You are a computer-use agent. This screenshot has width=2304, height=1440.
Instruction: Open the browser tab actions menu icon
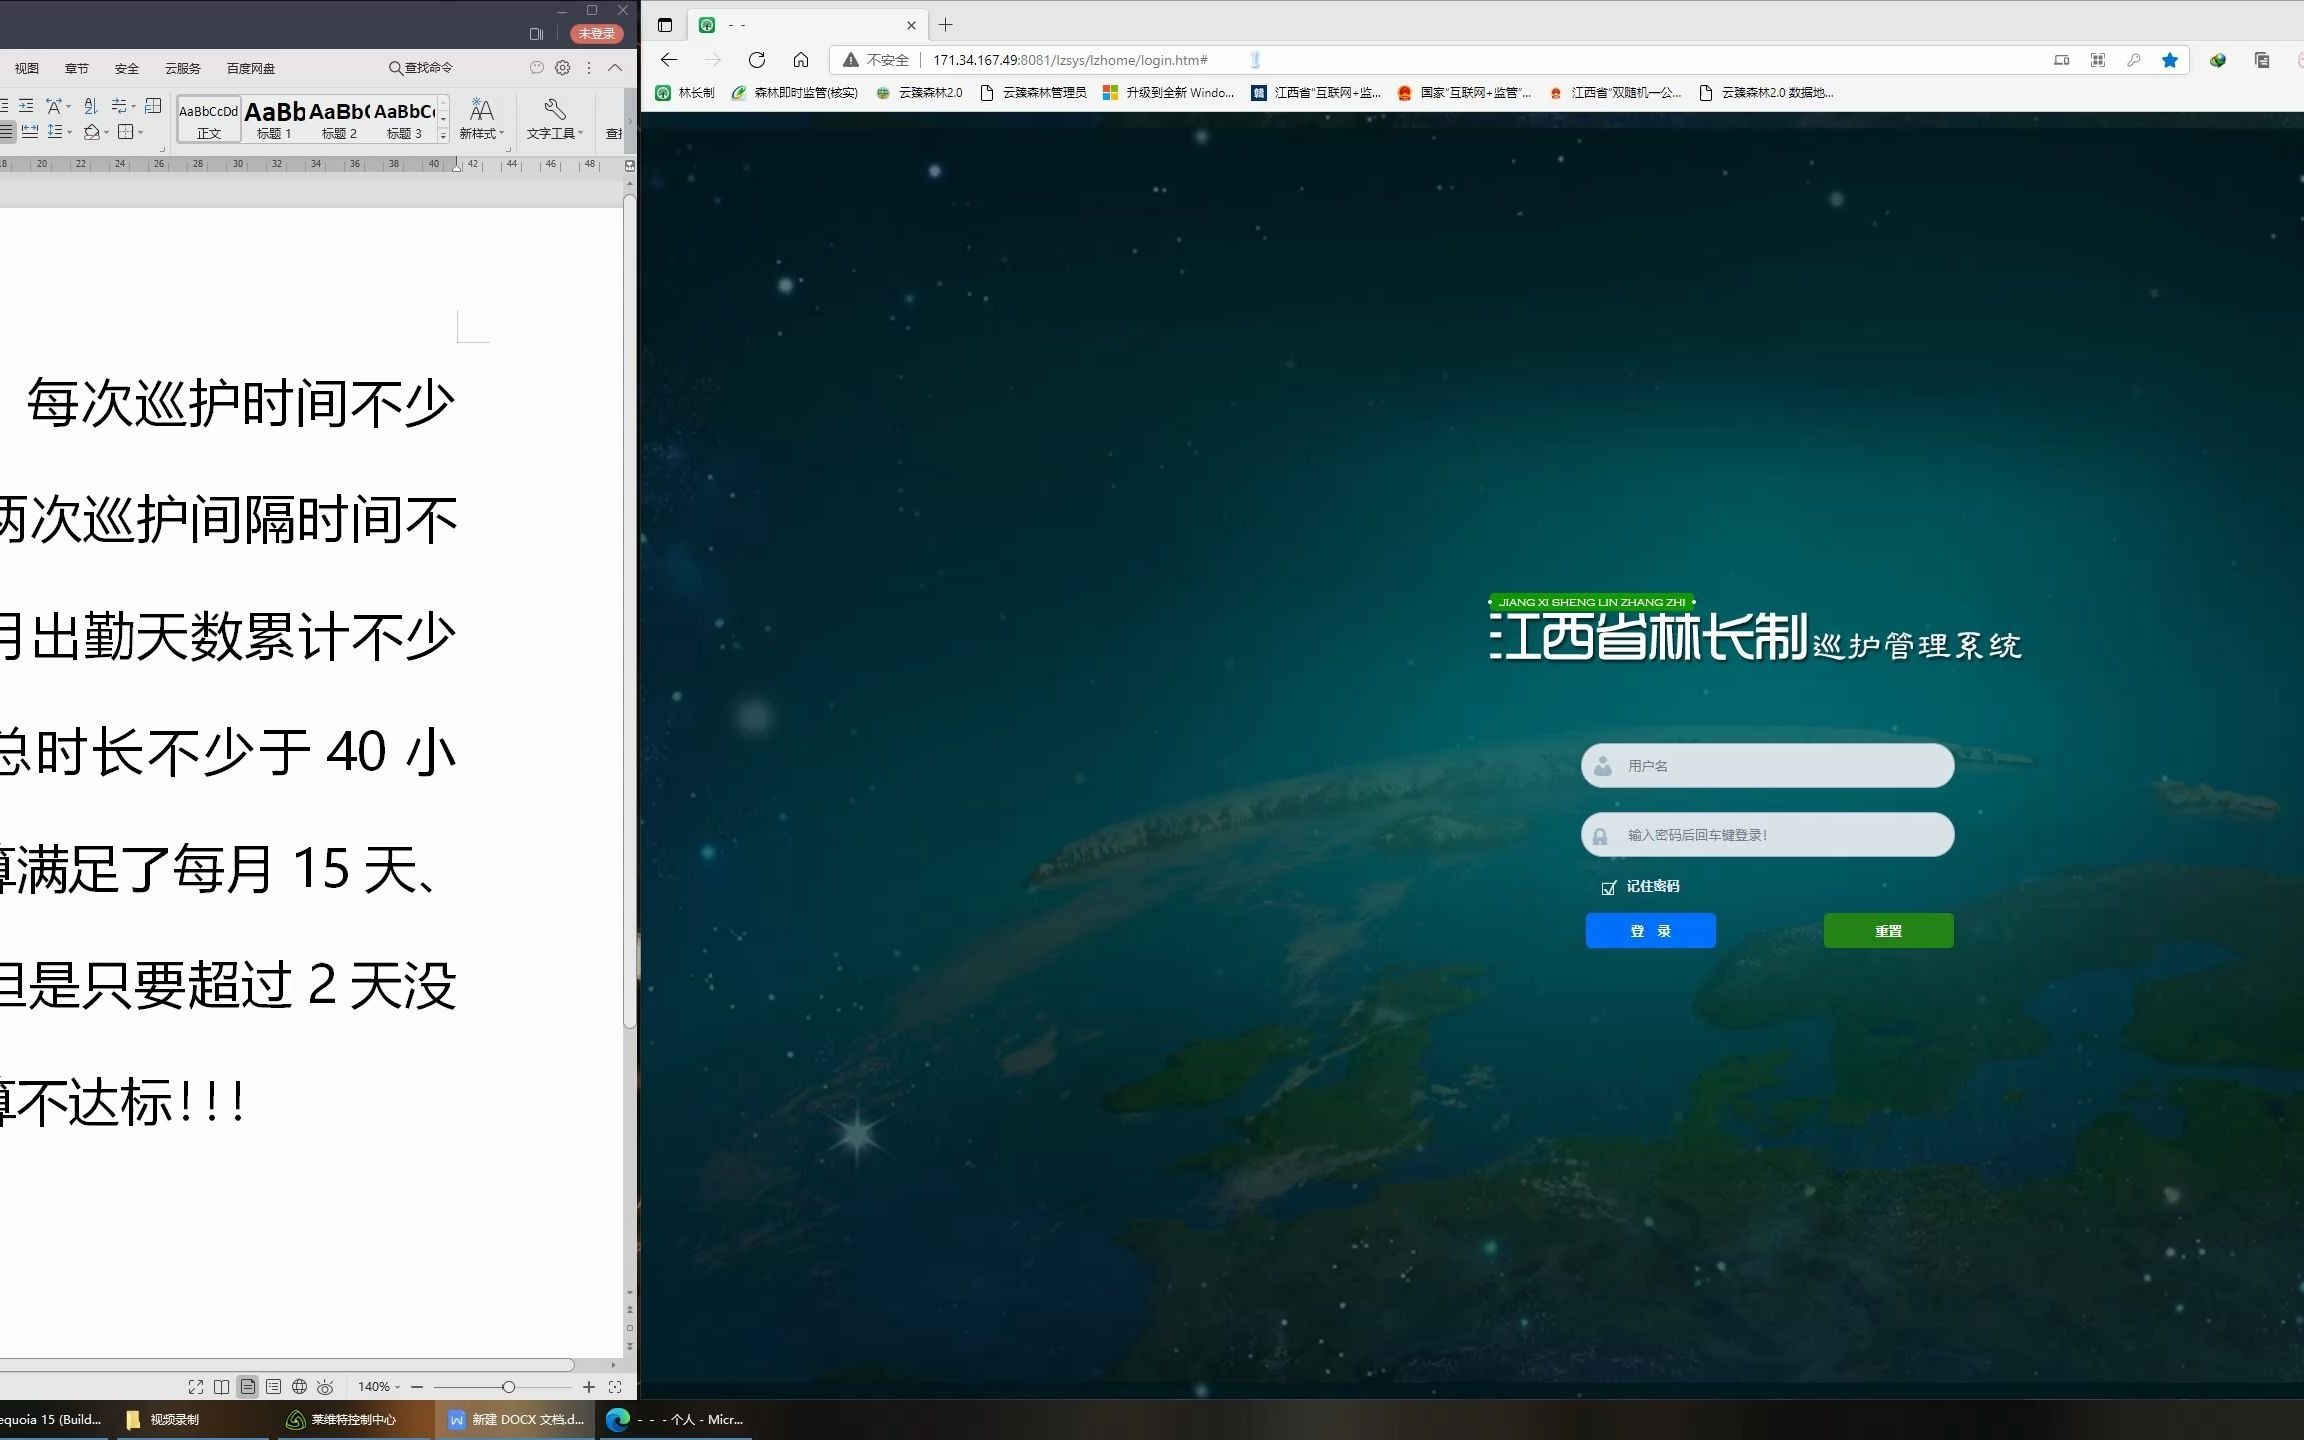[x=665, y=25]
